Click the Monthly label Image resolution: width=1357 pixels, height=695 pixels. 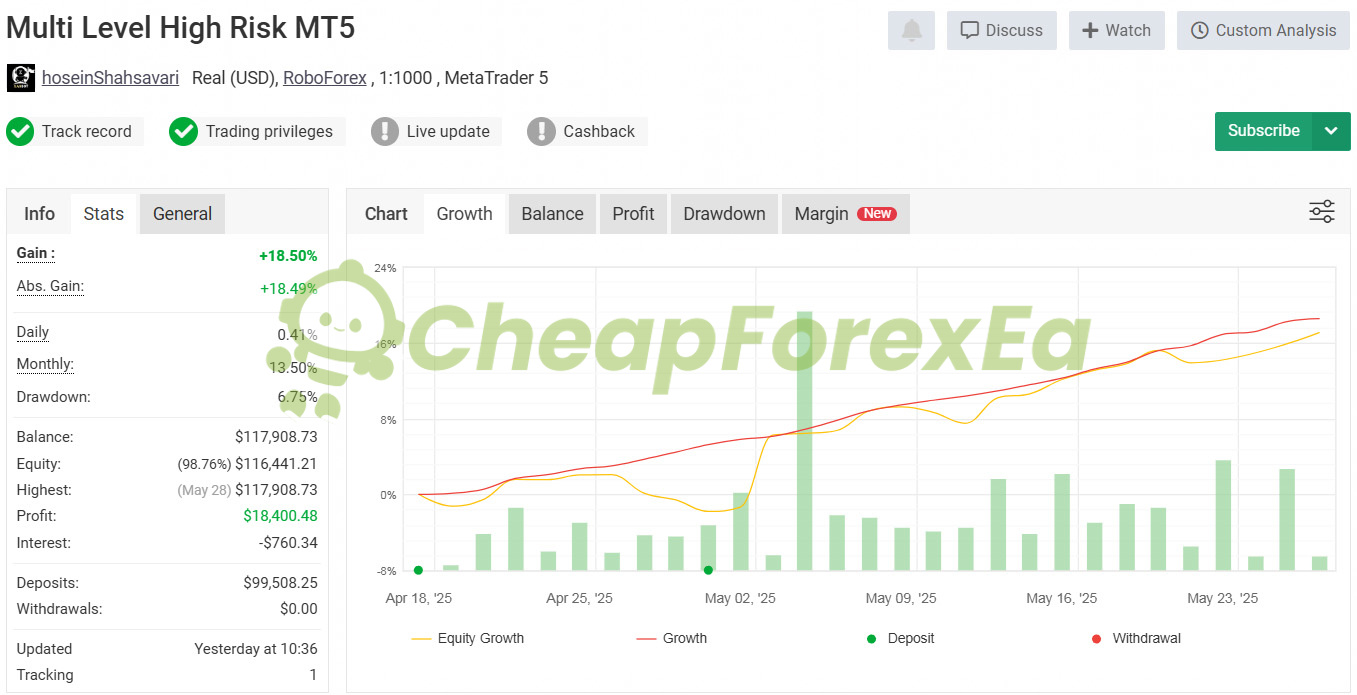coord(45,365)
